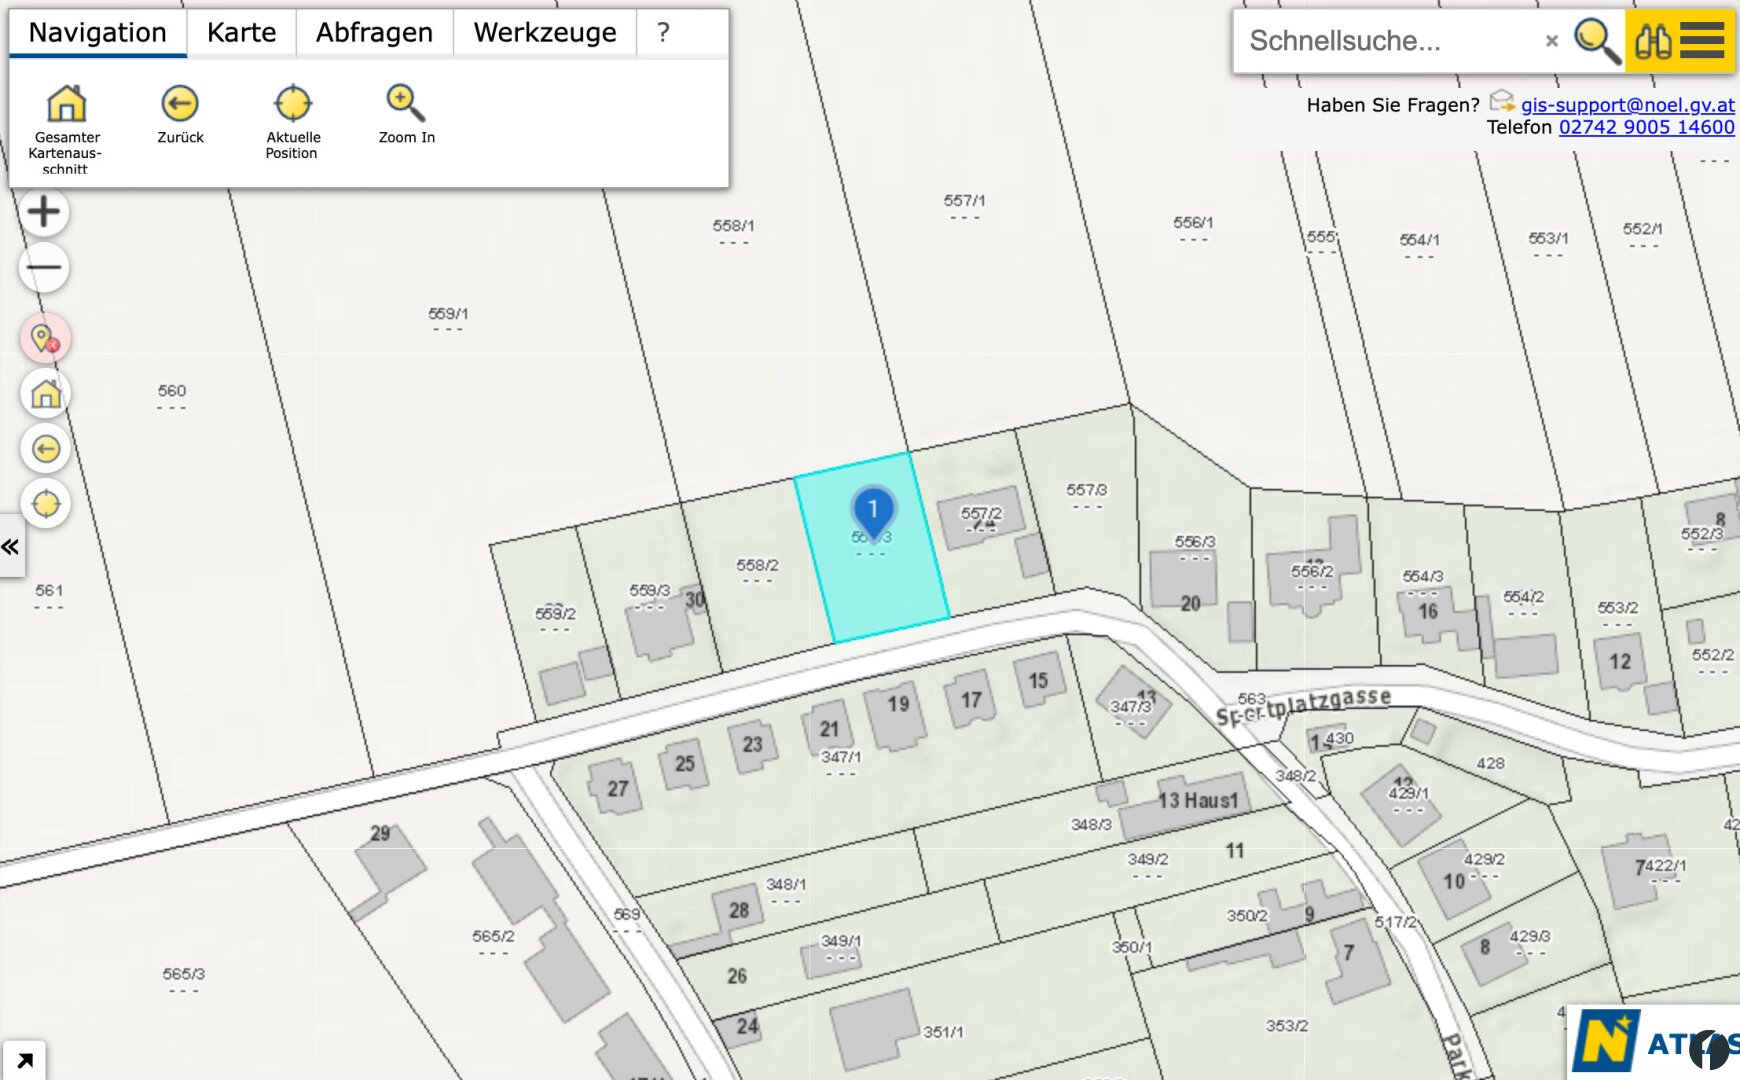Click the round locate crosshair button on left
Screen dimensions: 1740x1080
(45, 504)
